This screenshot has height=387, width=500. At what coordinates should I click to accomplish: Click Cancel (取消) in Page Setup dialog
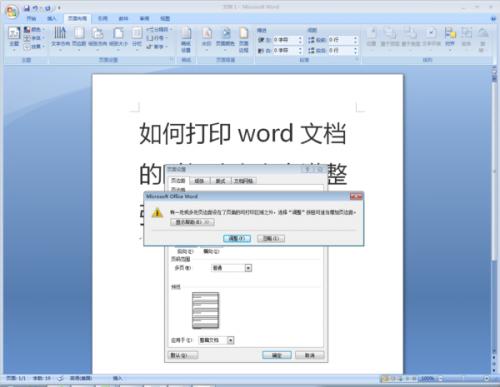(309, 355)
